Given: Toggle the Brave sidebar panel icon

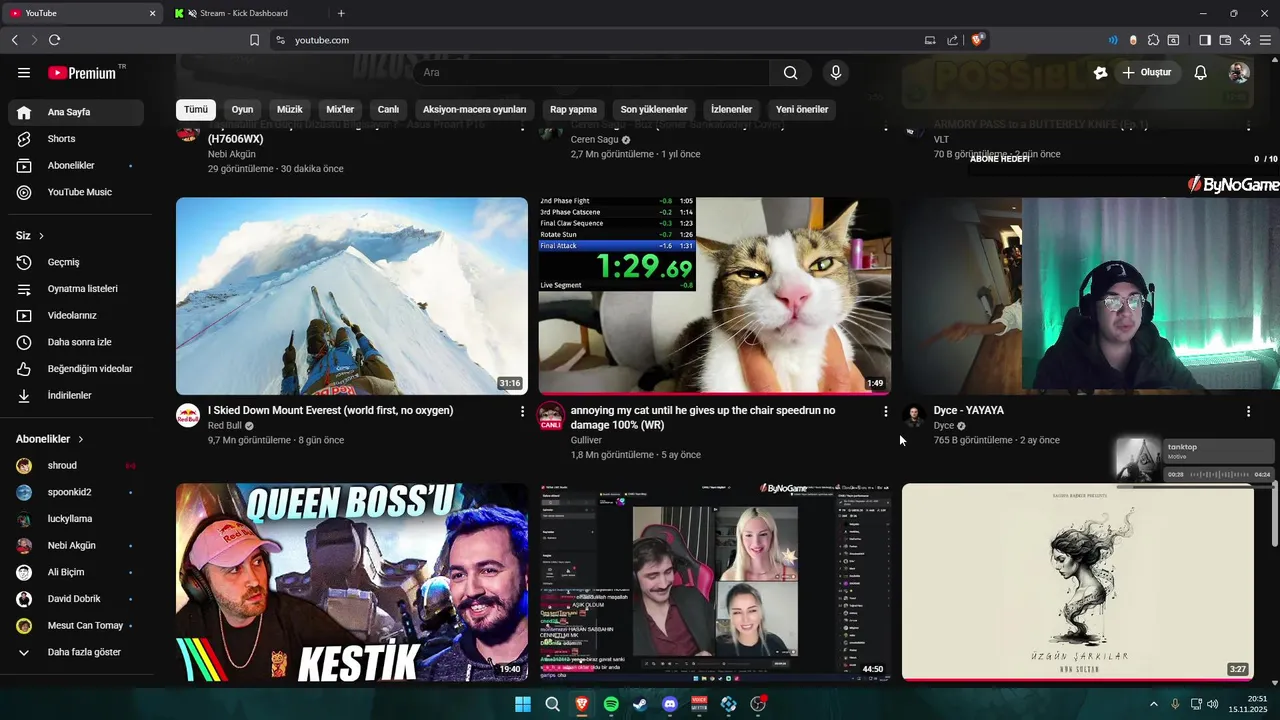Looking at the screenshot, I should tap(1205, 40).
